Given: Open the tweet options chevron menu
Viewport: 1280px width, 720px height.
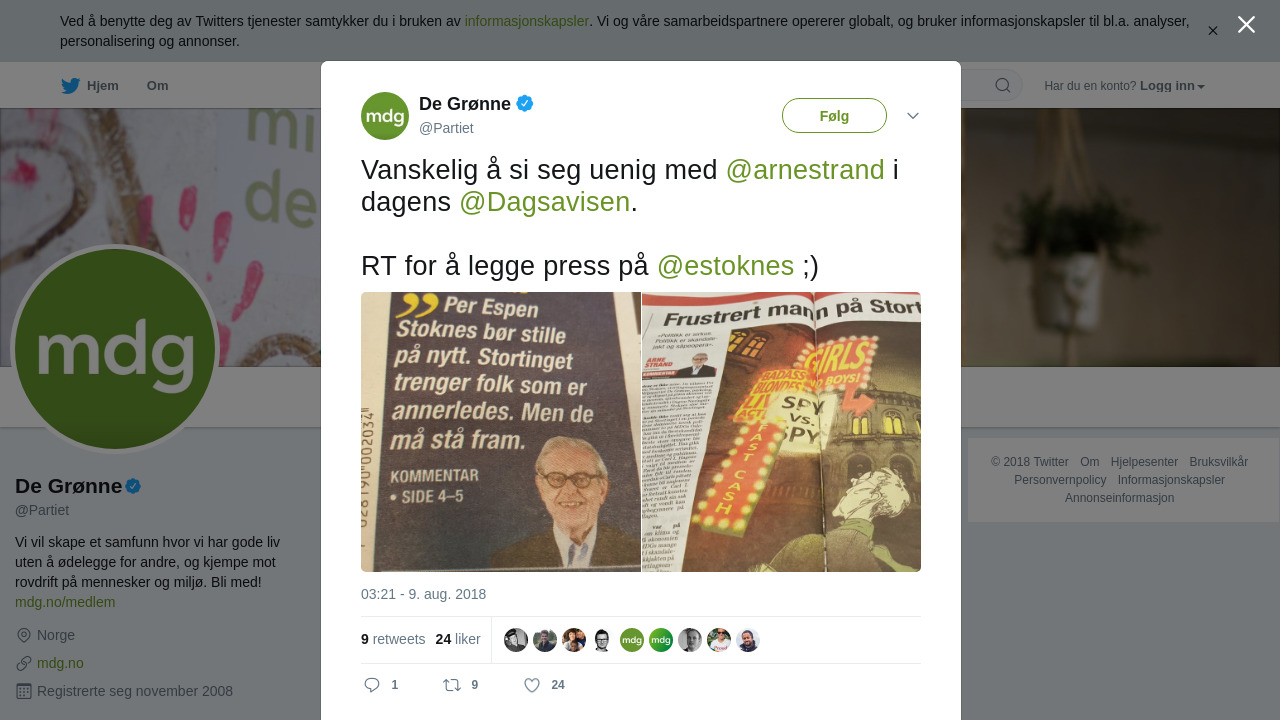Looking at the screenshot, I should 913,116.
